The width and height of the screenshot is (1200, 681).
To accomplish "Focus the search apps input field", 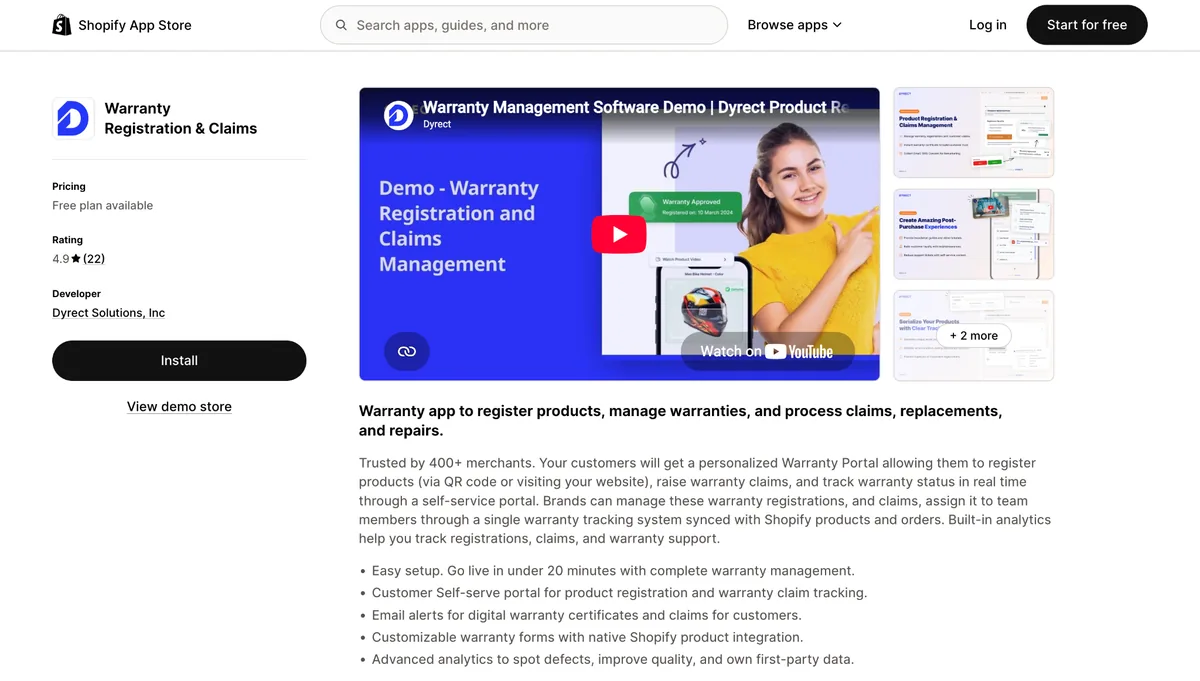I will 524,25.
